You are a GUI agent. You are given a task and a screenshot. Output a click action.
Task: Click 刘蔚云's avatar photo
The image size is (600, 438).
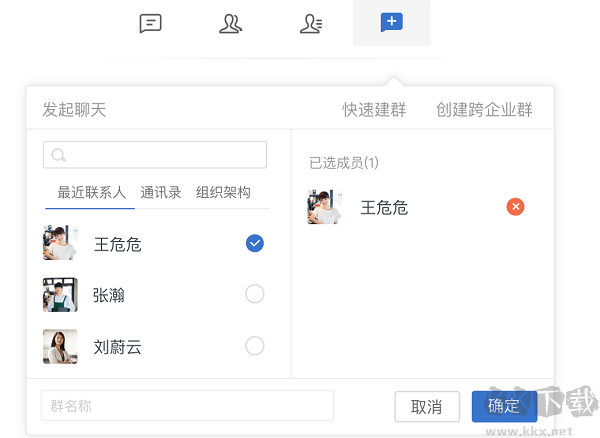[60, 346]
